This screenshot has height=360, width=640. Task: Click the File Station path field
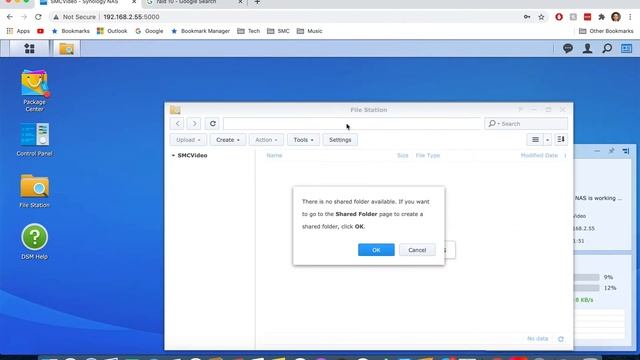tap(352, 123)
